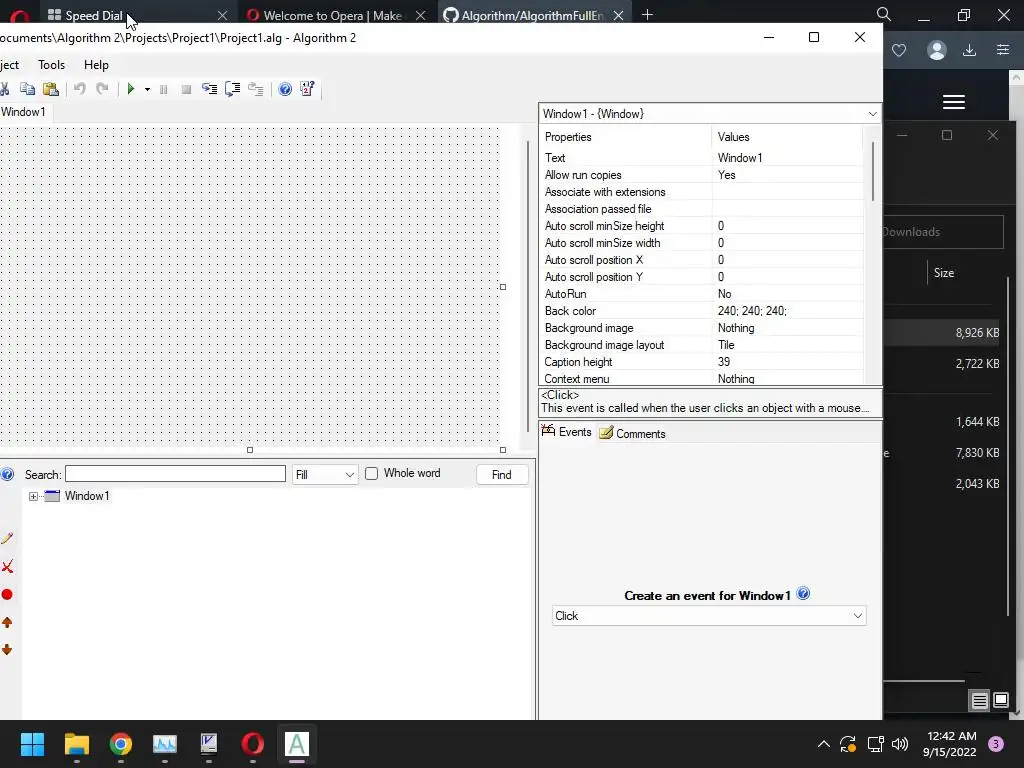
Task: Open File Explorer from taskbar
Action: pos(76,744)
